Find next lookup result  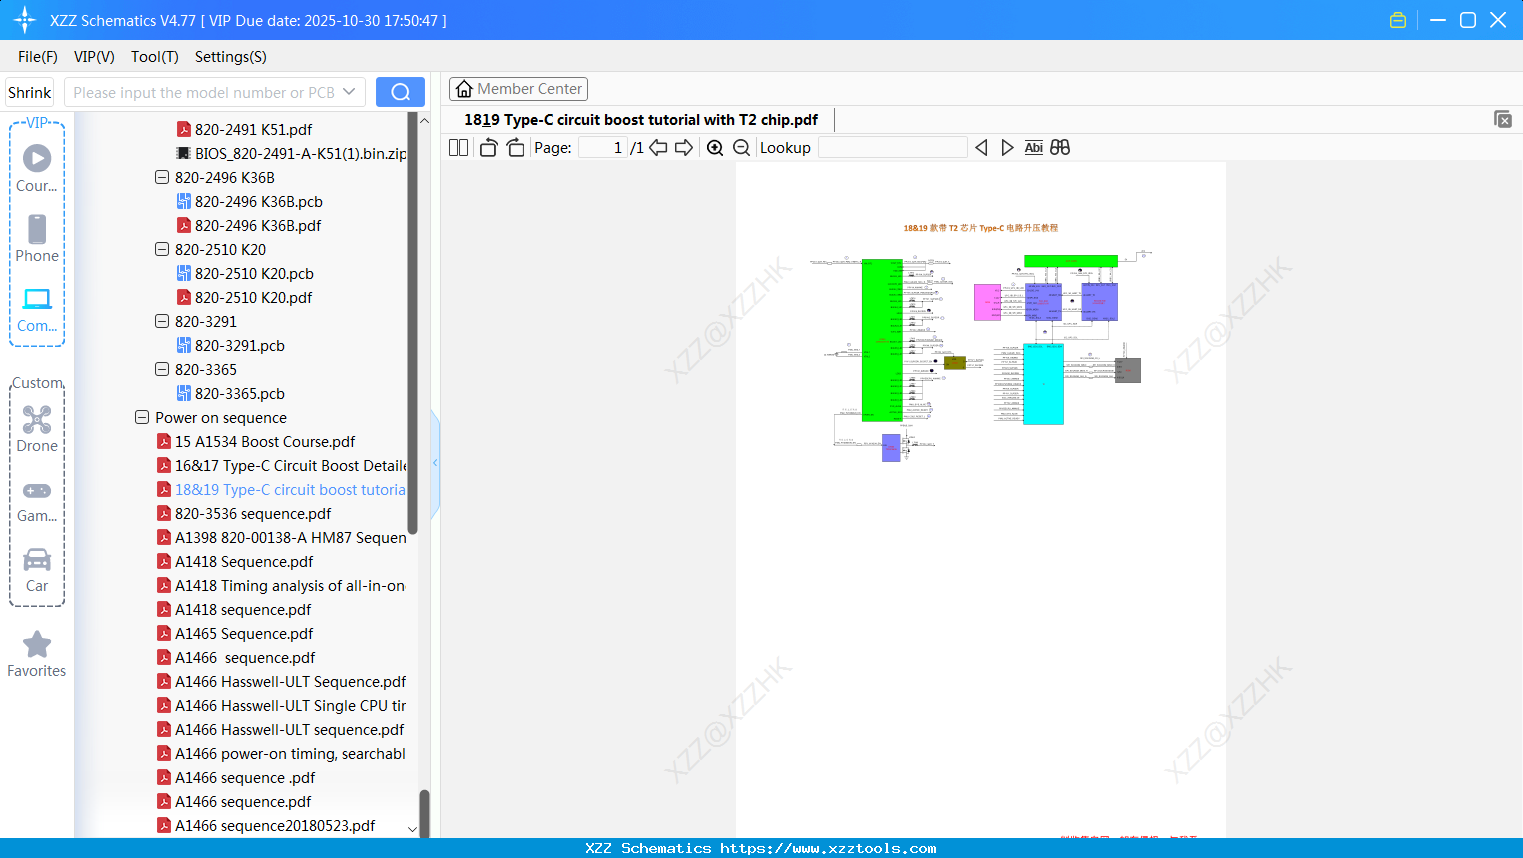coord(1007,148)
